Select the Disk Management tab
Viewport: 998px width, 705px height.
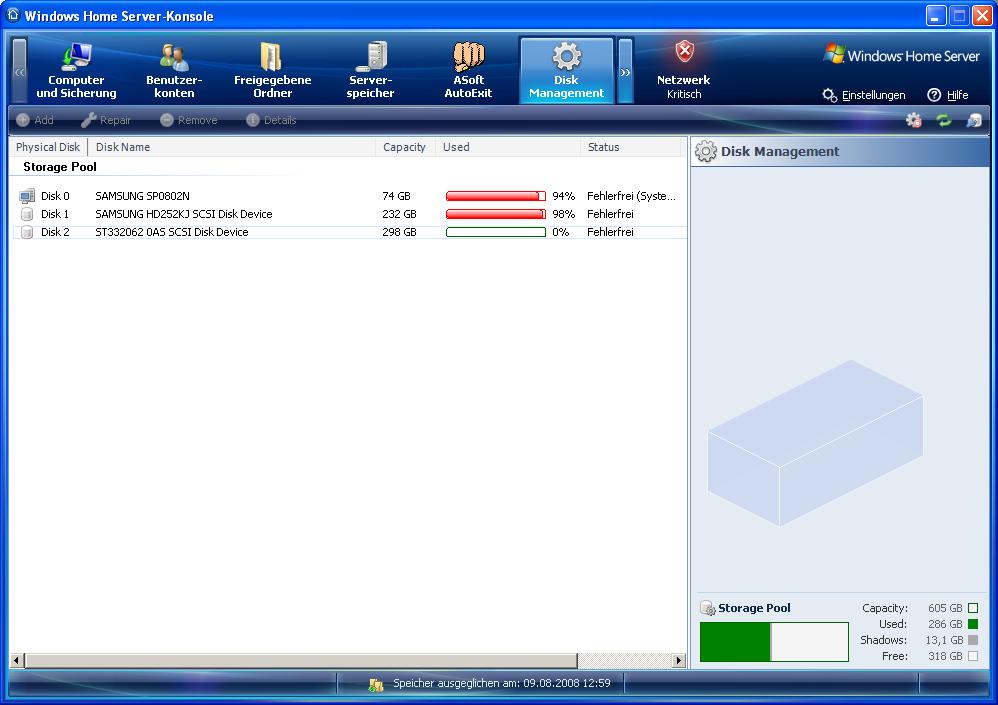coord(566,71)
